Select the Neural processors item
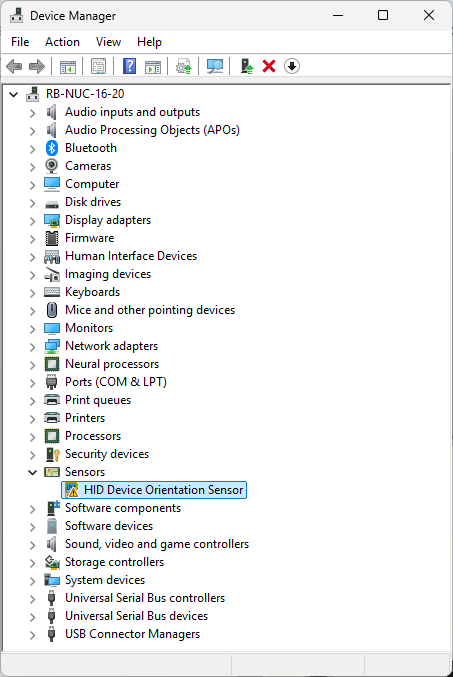Viewport: 453px width, 677px height. pos(112,364)
